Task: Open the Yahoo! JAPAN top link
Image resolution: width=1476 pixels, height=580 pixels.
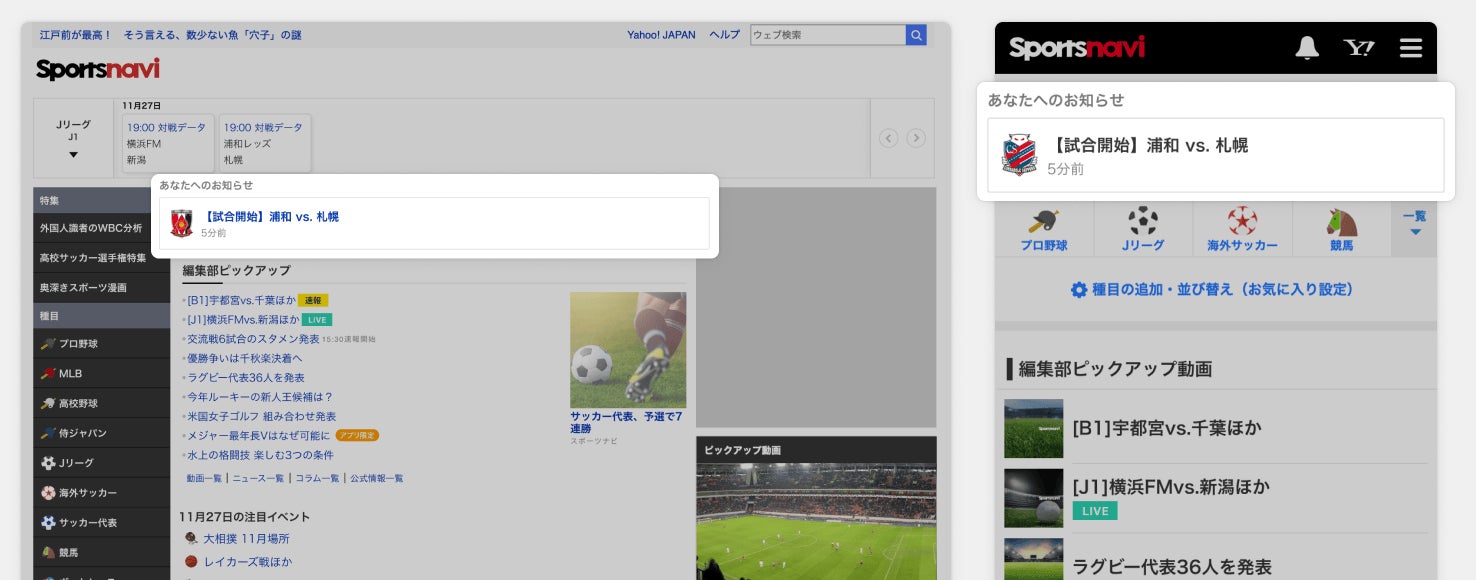Action: [661, 35]
